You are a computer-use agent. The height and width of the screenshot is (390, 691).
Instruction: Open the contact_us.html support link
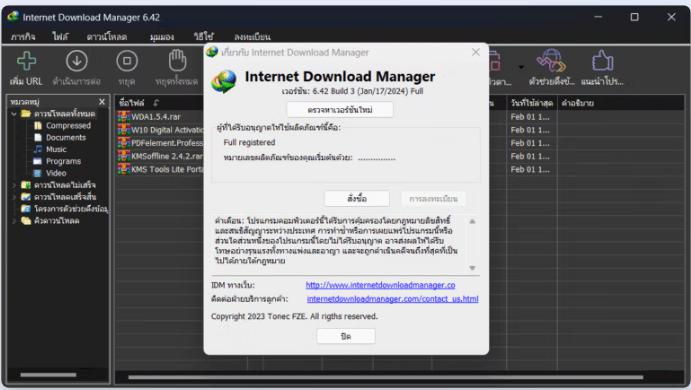pyautogui.click(x=393, y=299)
